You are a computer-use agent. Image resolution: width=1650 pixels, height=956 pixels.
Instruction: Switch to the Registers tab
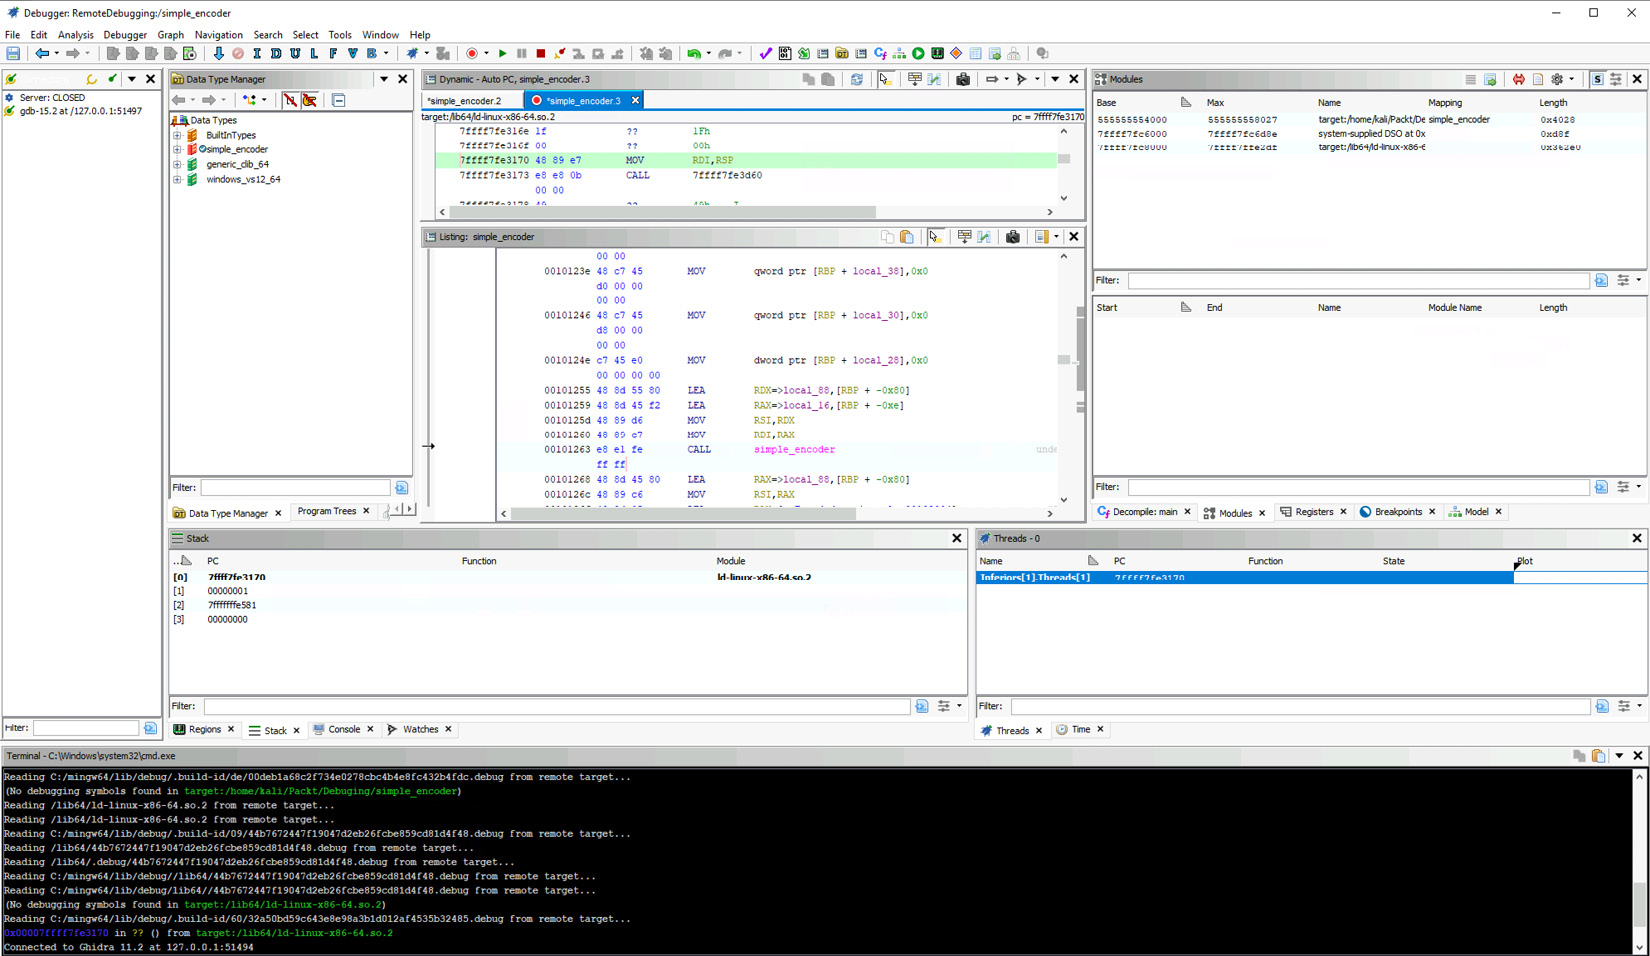tap(1314, 512)
